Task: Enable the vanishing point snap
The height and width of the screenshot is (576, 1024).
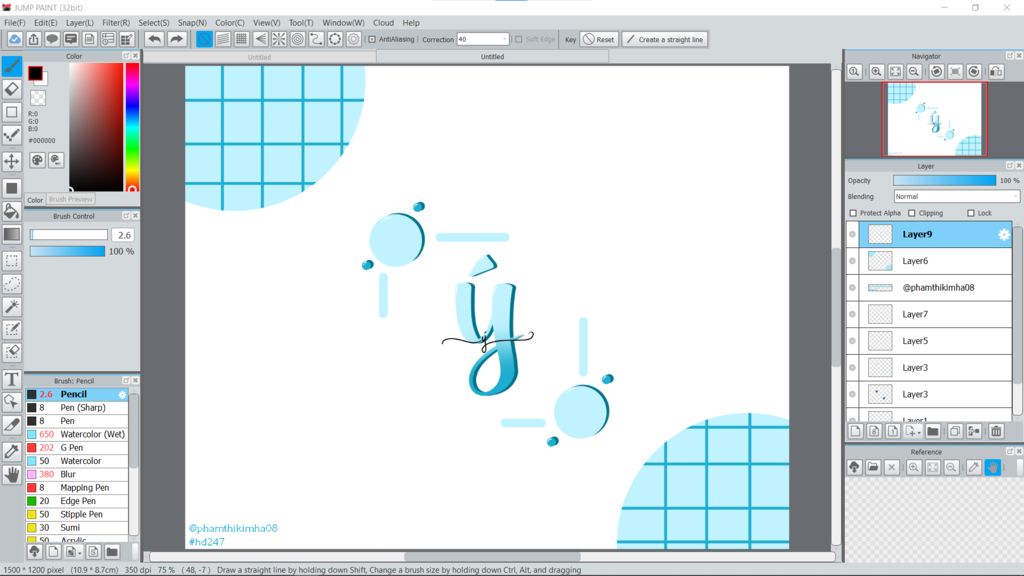Action: click(x=261, y=39)
